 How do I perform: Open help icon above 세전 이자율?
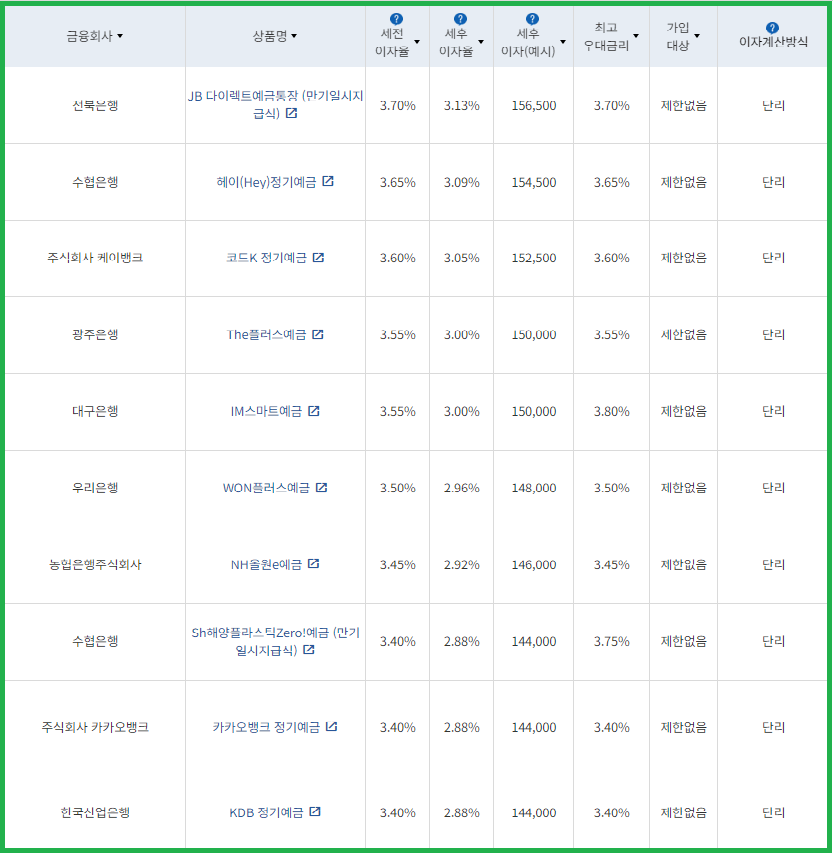[397, 19]
